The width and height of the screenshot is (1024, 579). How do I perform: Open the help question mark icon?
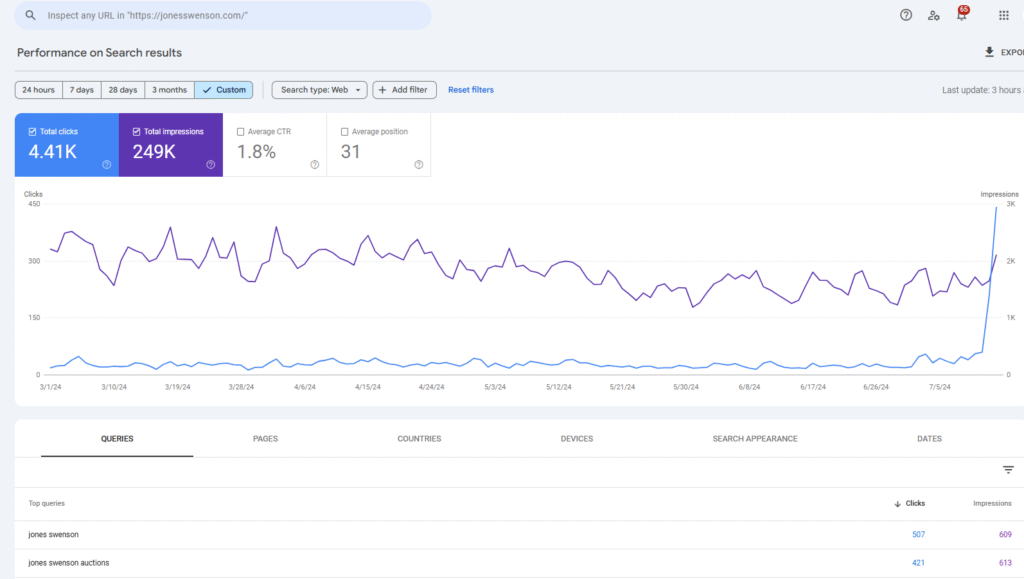pos(906,15)
